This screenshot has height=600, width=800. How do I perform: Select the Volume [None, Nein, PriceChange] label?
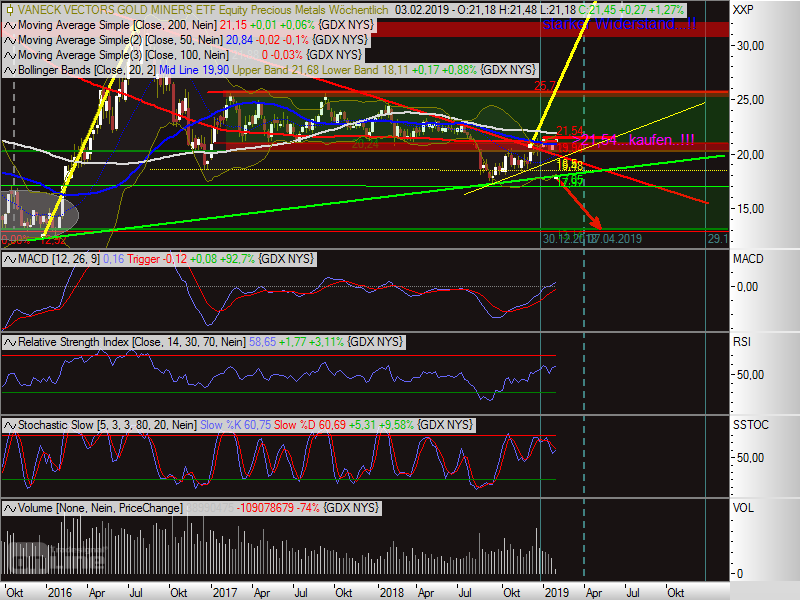pyautogui.click(x=101, y=508)
